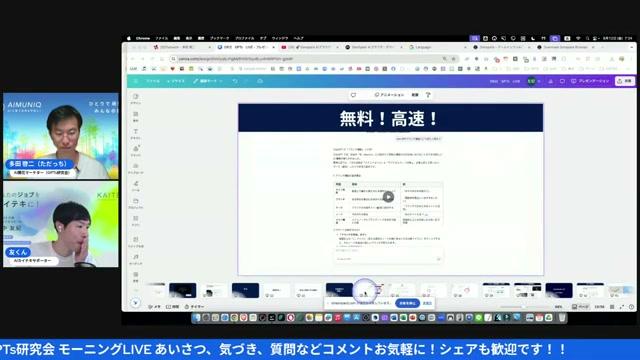The width and height of the screenshot is (640, 360).
Task: Open the analytics chart icon in header
Action: click(550, 81)
